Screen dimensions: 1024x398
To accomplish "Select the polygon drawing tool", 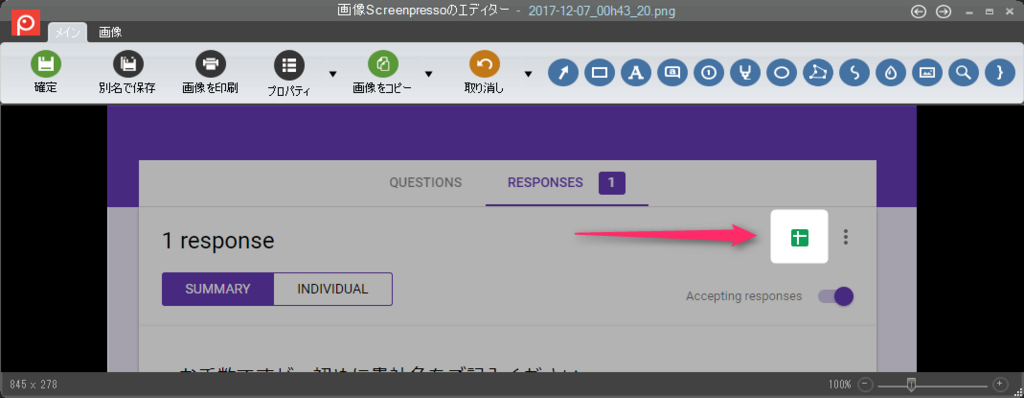I will pos(817,73).
